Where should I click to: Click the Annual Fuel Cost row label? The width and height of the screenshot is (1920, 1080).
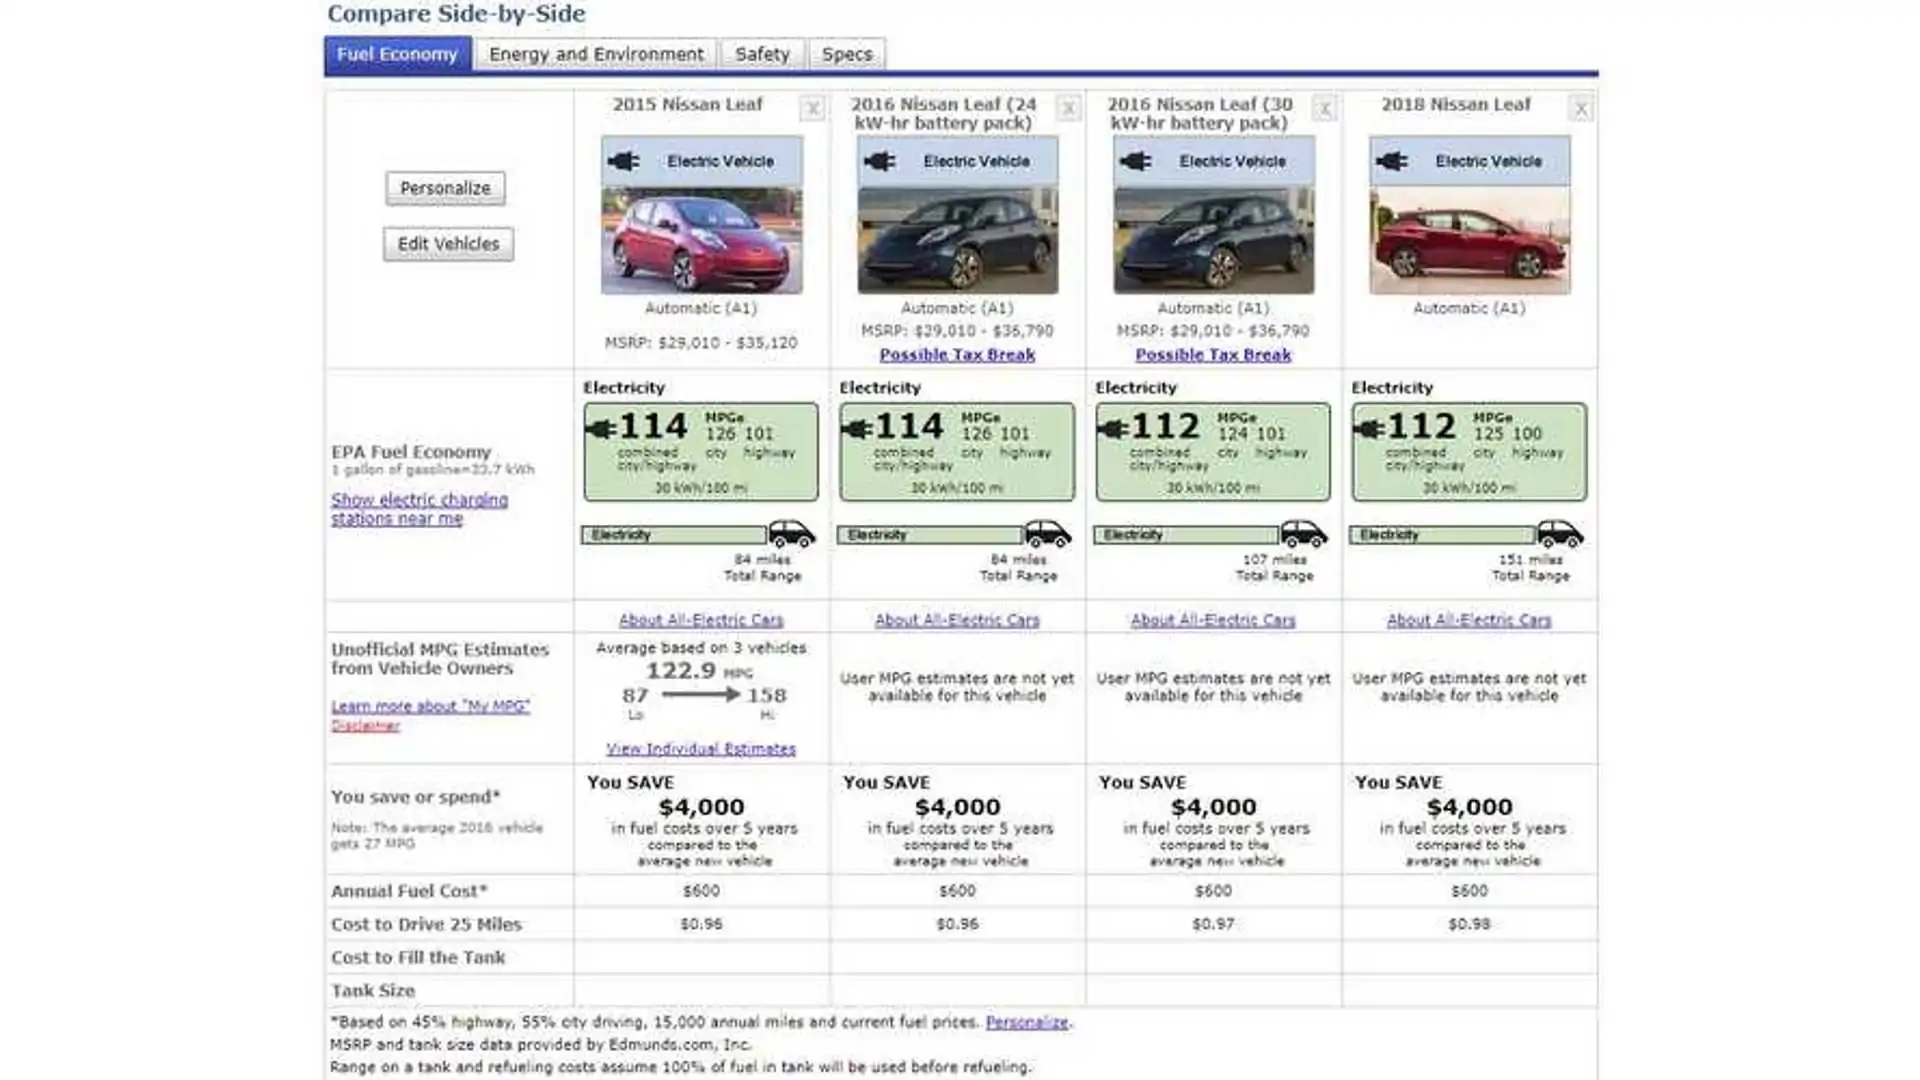[409, 891]
